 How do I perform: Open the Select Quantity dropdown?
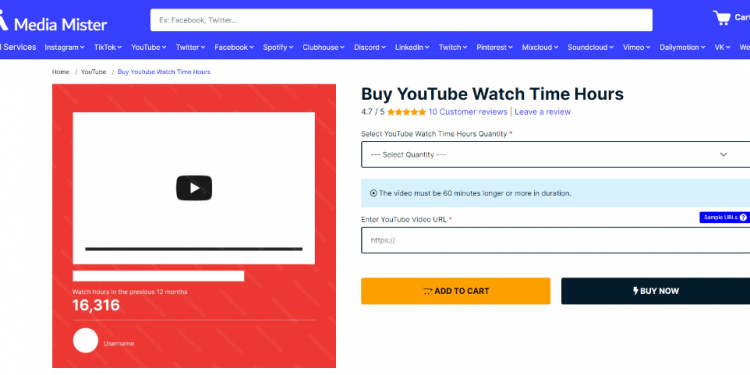555,154
